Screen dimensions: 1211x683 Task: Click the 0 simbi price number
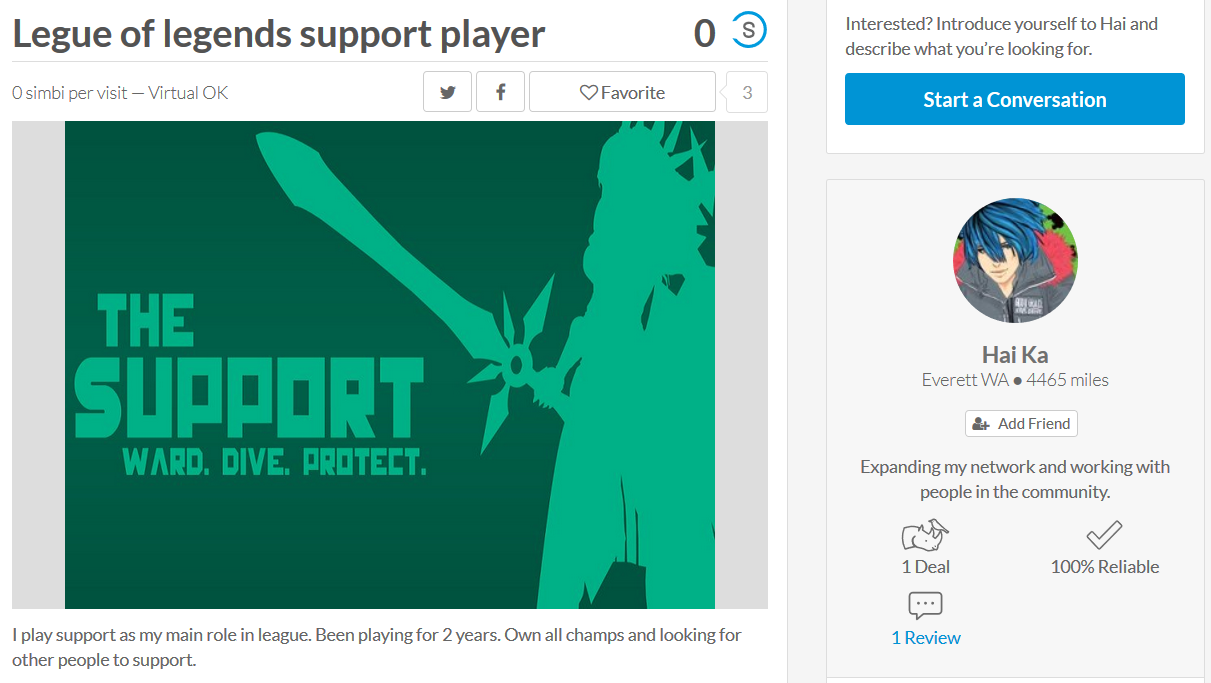(x=705, y=33)
